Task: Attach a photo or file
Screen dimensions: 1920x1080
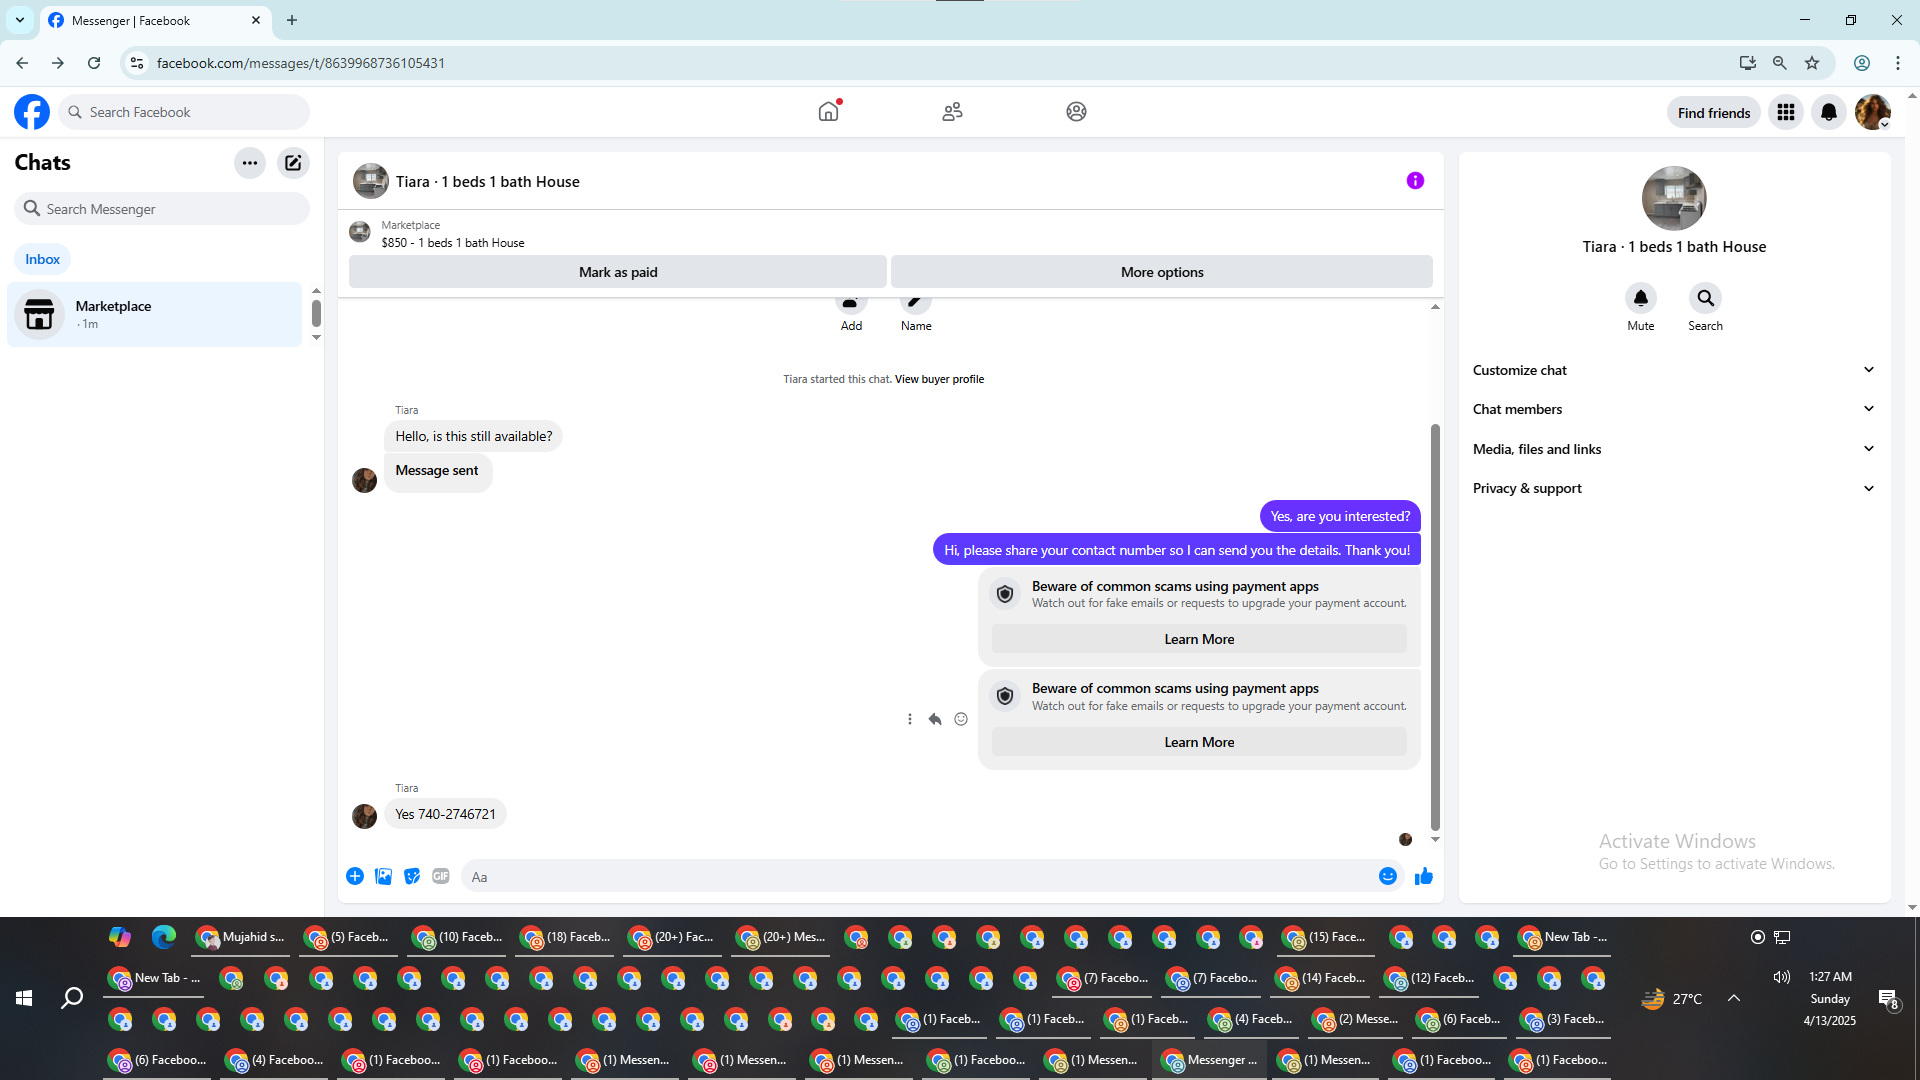Action: (383, 876)
